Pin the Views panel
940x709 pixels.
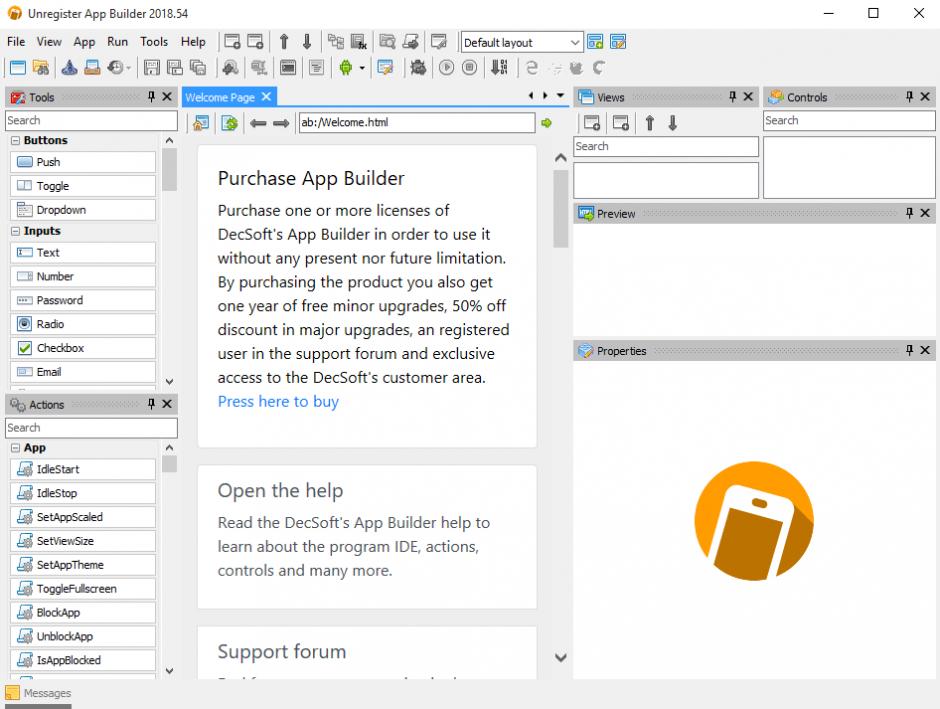point(733,96)
